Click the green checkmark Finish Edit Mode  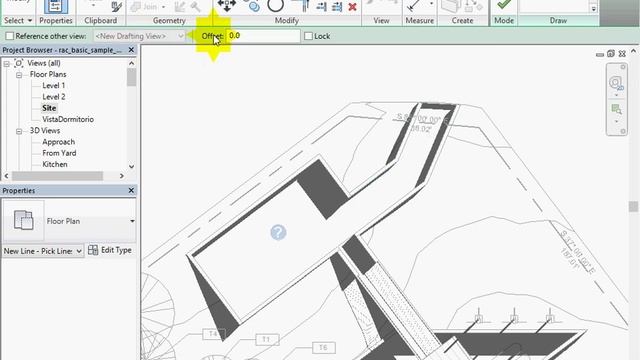pyautogui.click(x=504, y=5)
